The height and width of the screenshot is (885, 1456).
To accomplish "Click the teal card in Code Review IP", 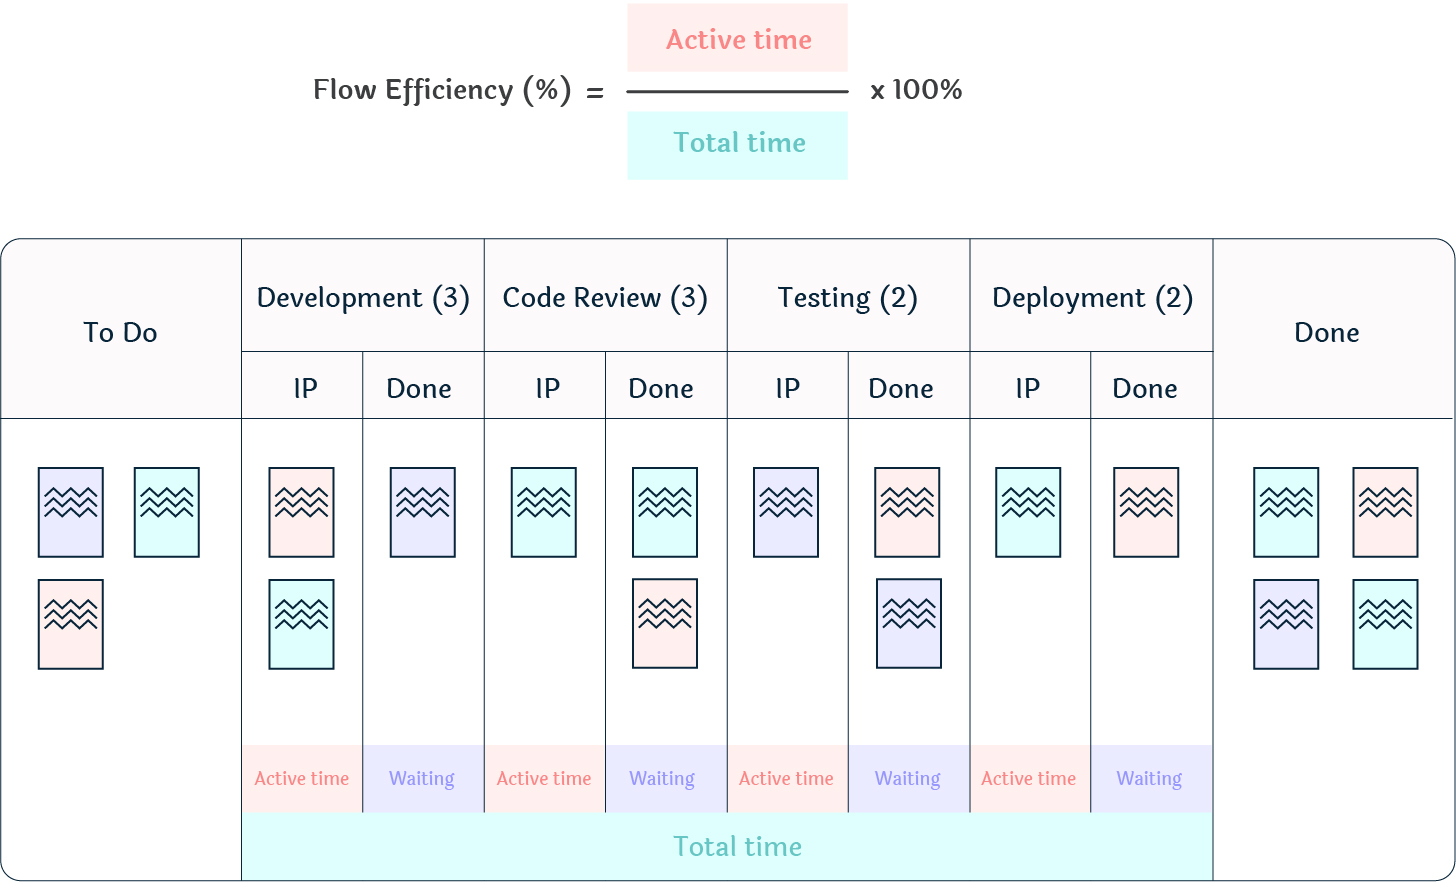I will tap(543, 512).
